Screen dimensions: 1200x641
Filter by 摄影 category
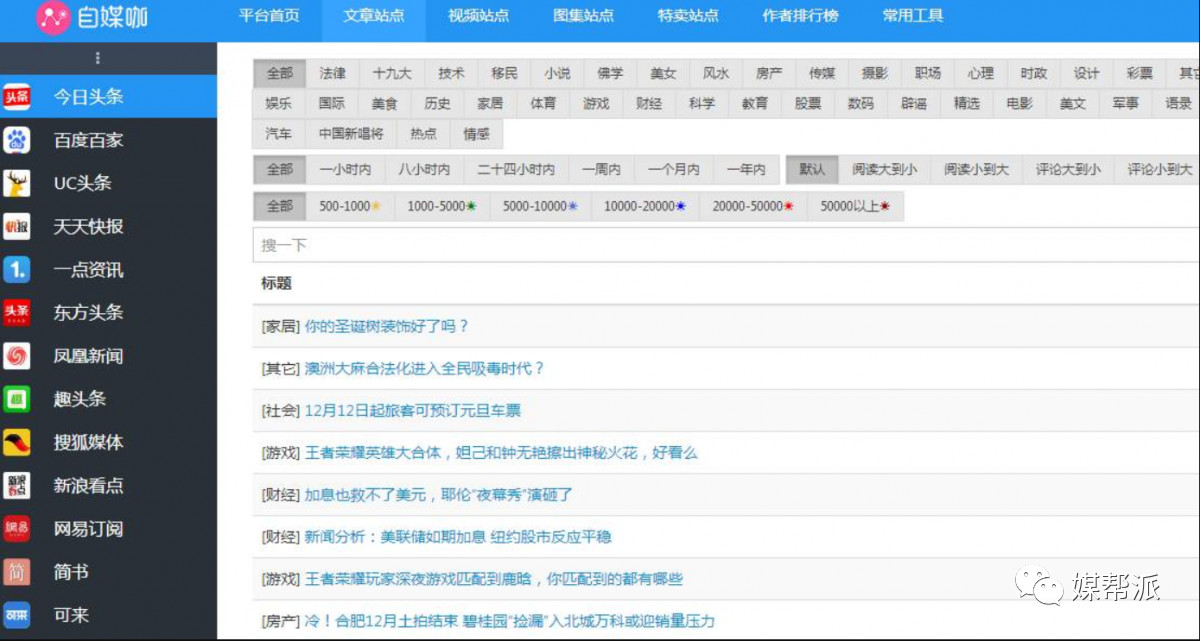pyautogui.click(x=875, y=74)
